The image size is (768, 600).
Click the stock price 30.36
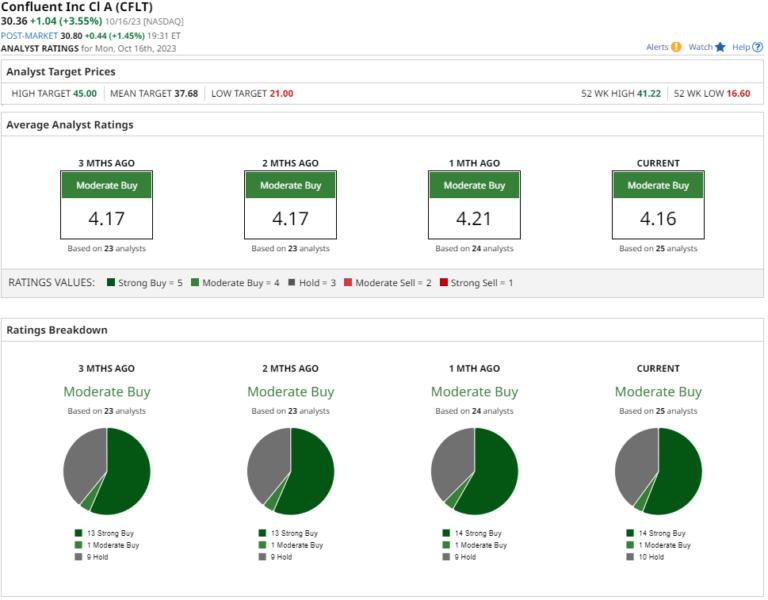point(14,21)
